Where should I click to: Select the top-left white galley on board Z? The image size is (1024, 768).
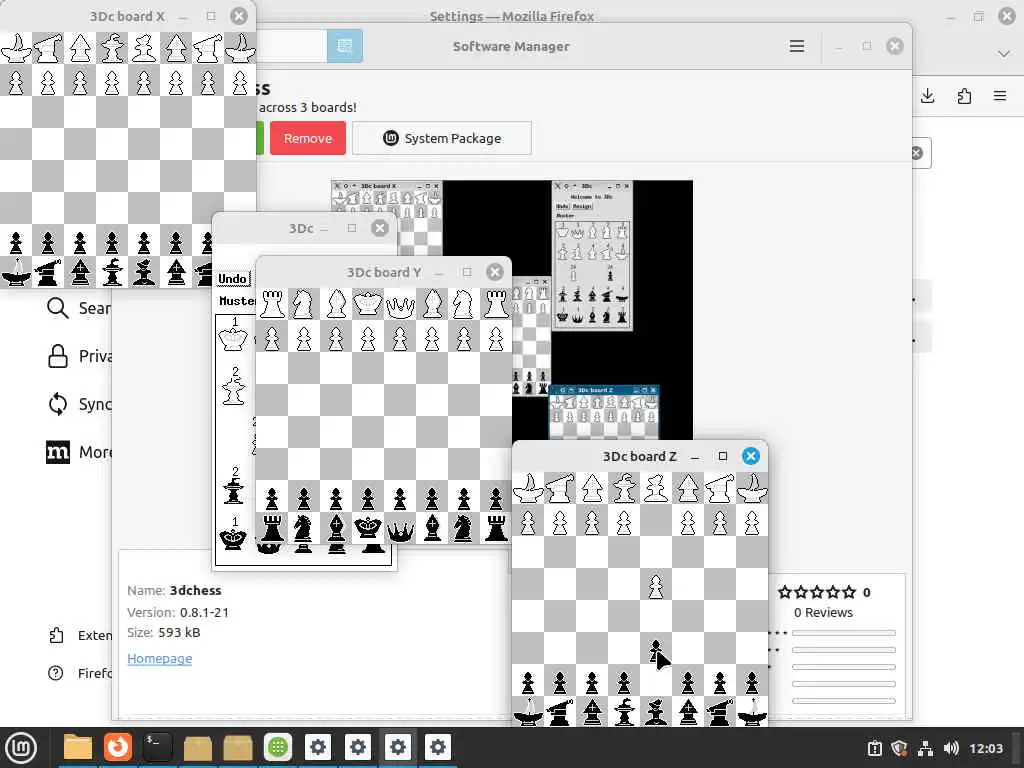[x=528, y=488]
